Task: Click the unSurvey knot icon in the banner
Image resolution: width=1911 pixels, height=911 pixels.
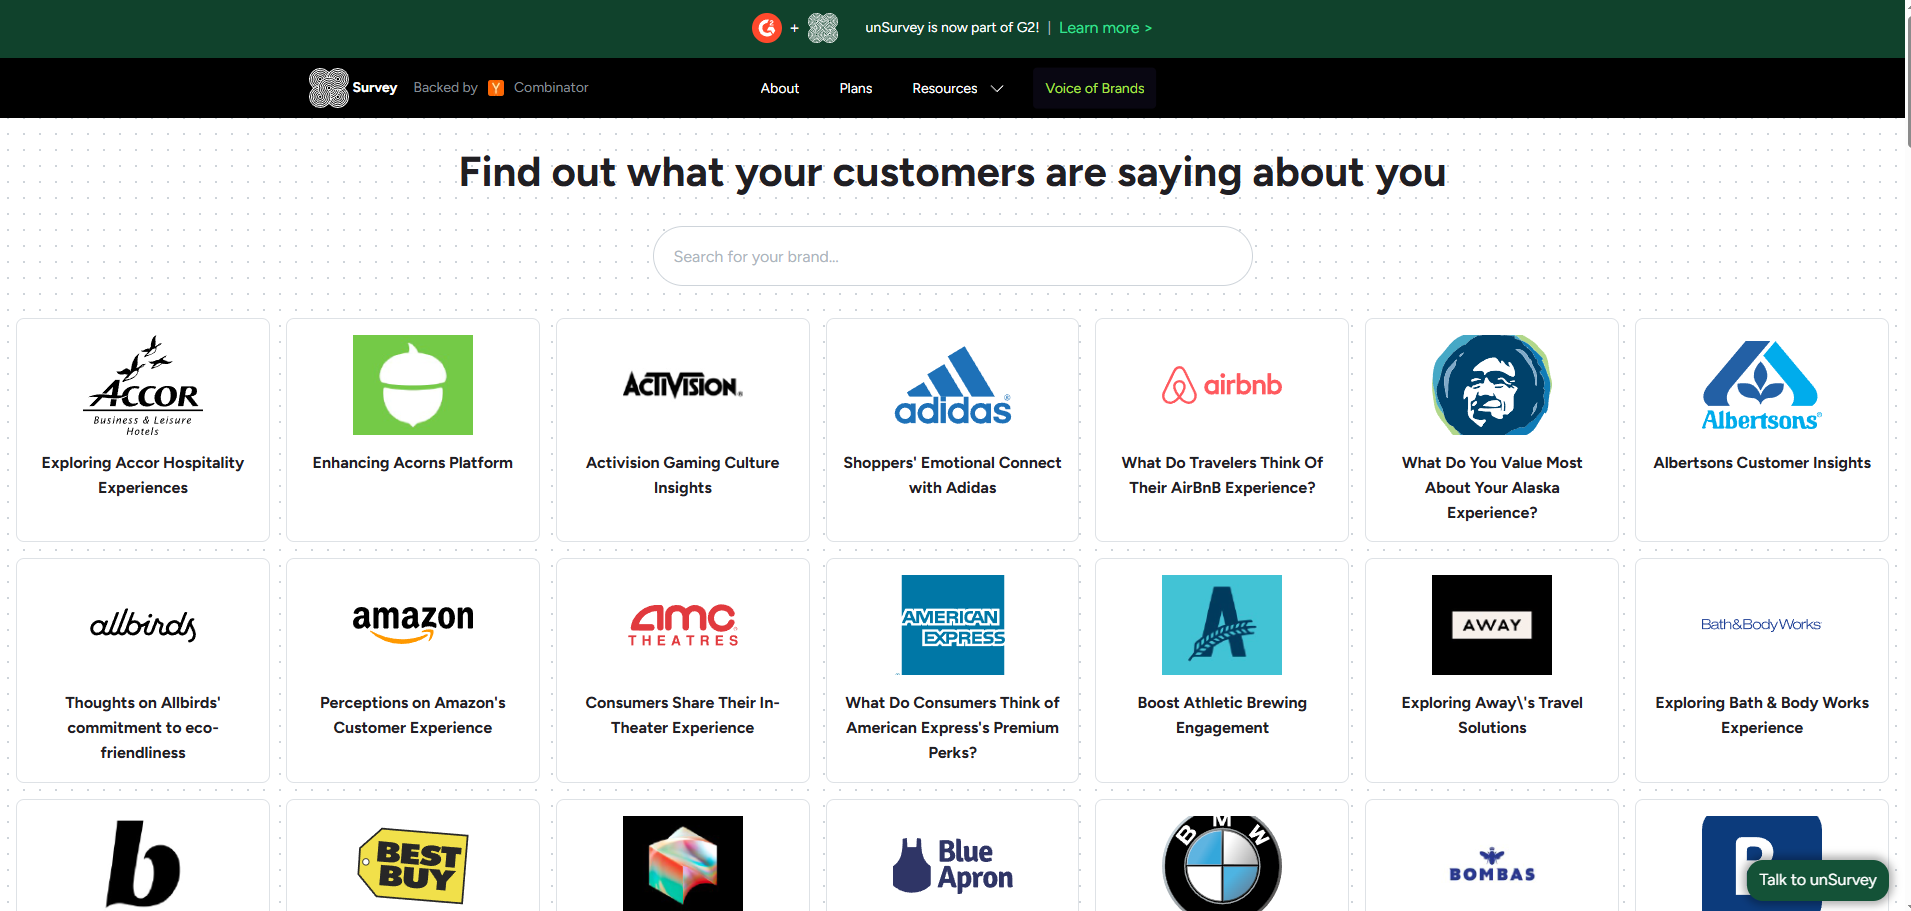Action: 823,28
